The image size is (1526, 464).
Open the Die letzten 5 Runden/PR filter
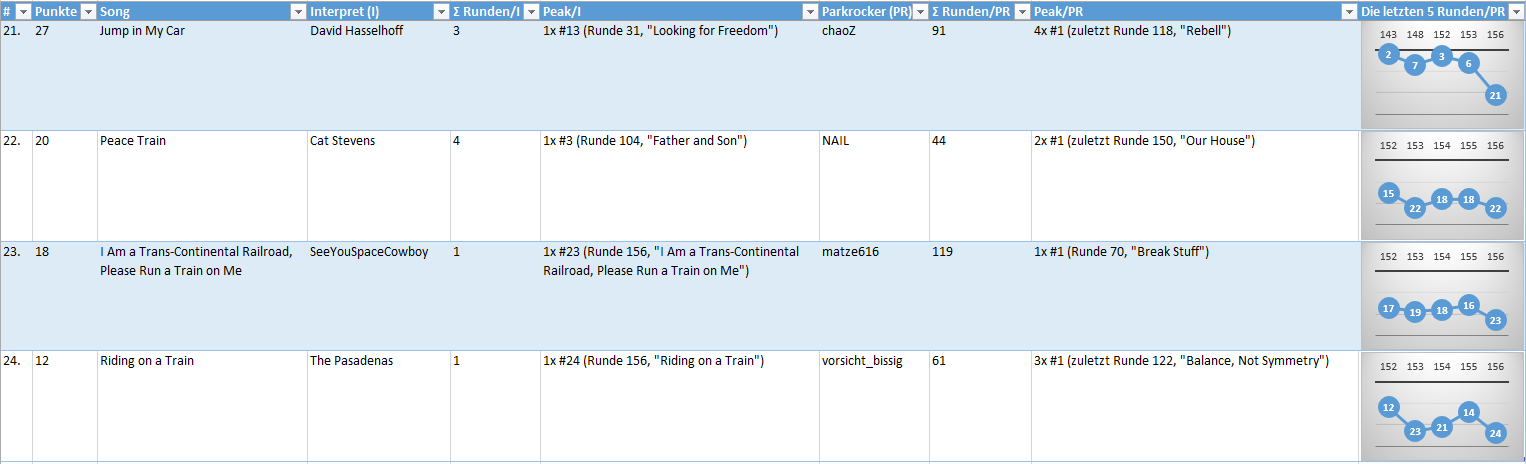coord(1516,11)
